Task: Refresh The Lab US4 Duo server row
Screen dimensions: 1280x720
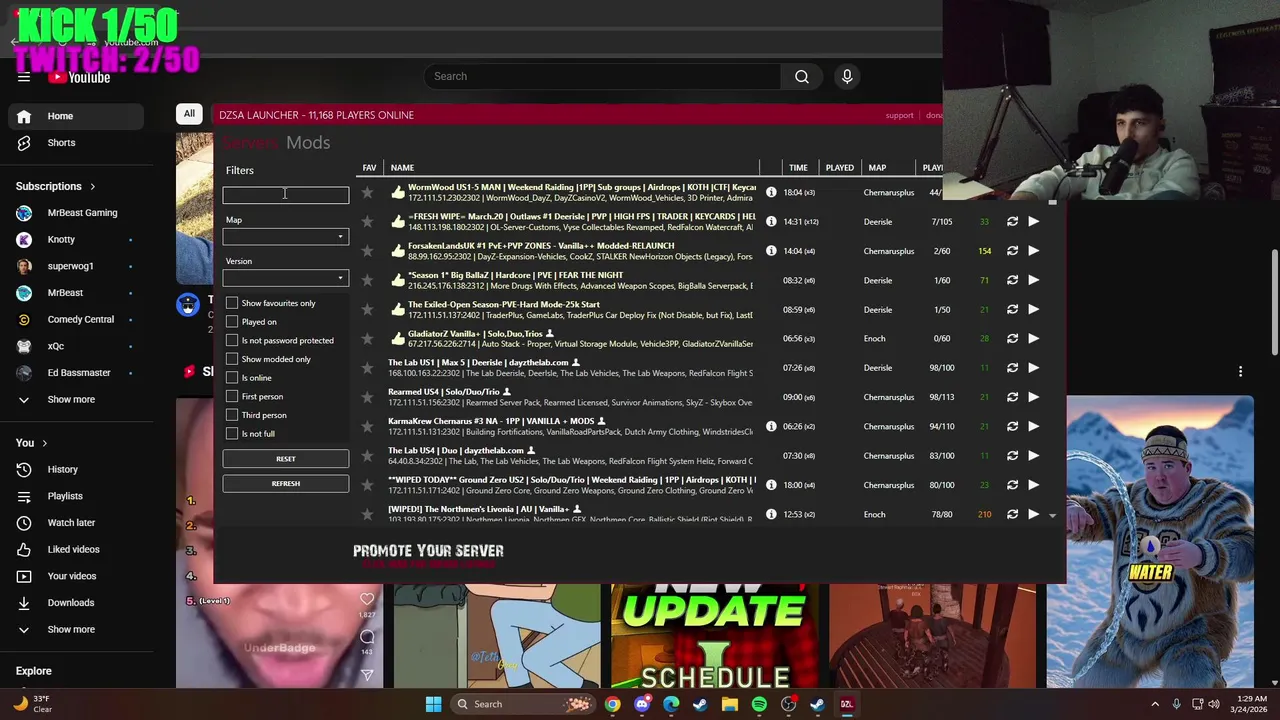Action: (x=1012, y=456)
